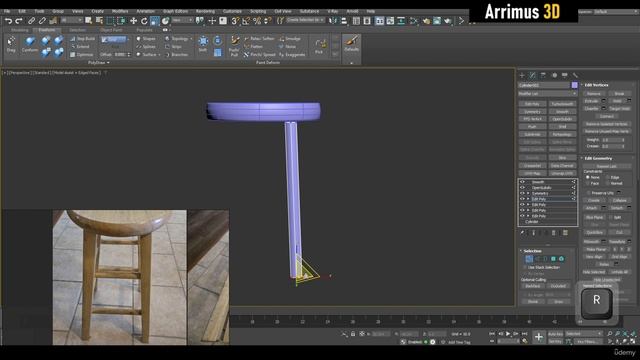Click Remove Modifier trash icon below stack
The image size is (640, 360).
(553, 233)
